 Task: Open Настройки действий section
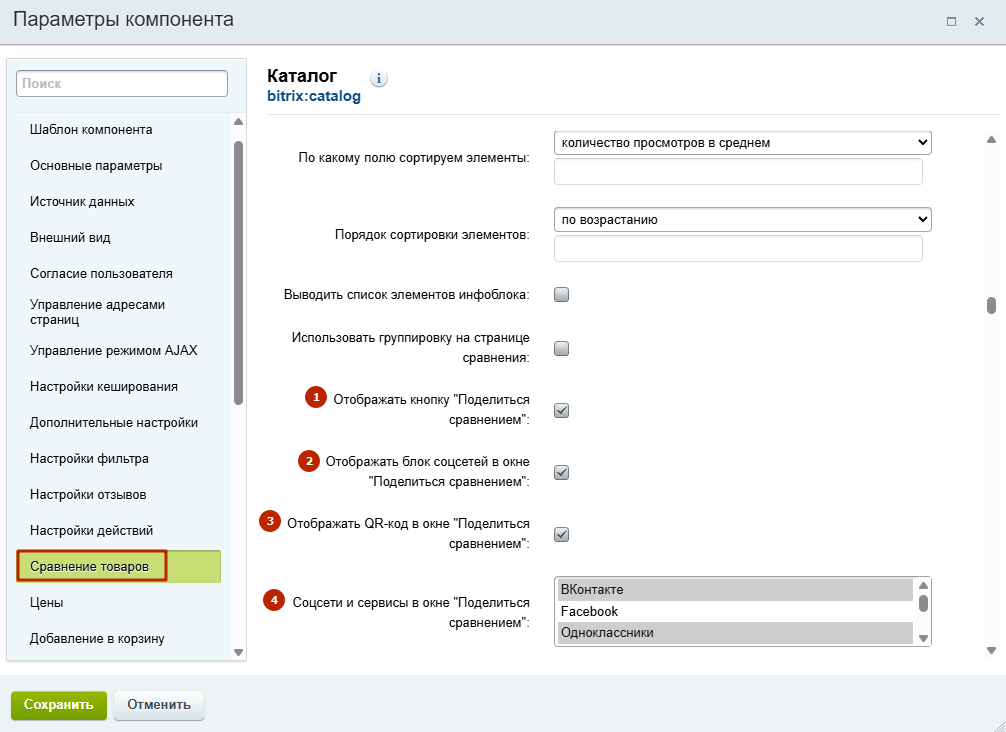click(92, 531)
